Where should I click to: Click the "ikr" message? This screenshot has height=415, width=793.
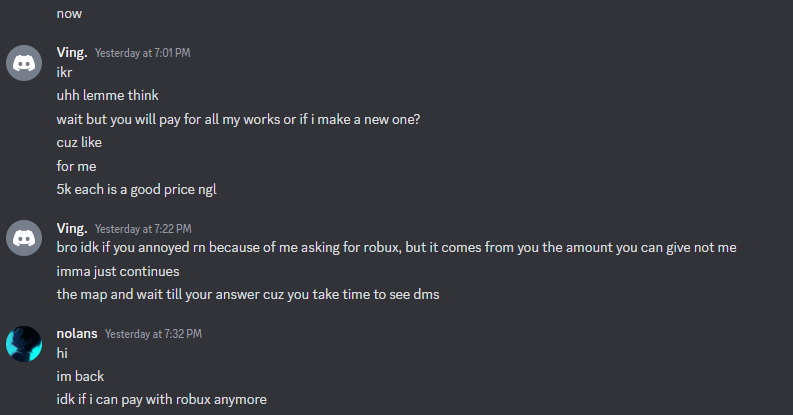(65, 73)
